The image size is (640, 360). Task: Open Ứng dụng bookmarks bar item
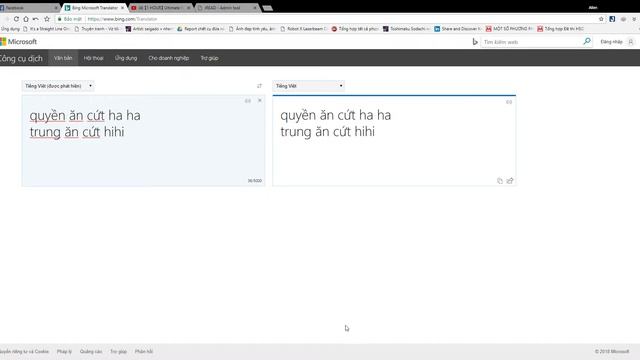coord(10,29)
